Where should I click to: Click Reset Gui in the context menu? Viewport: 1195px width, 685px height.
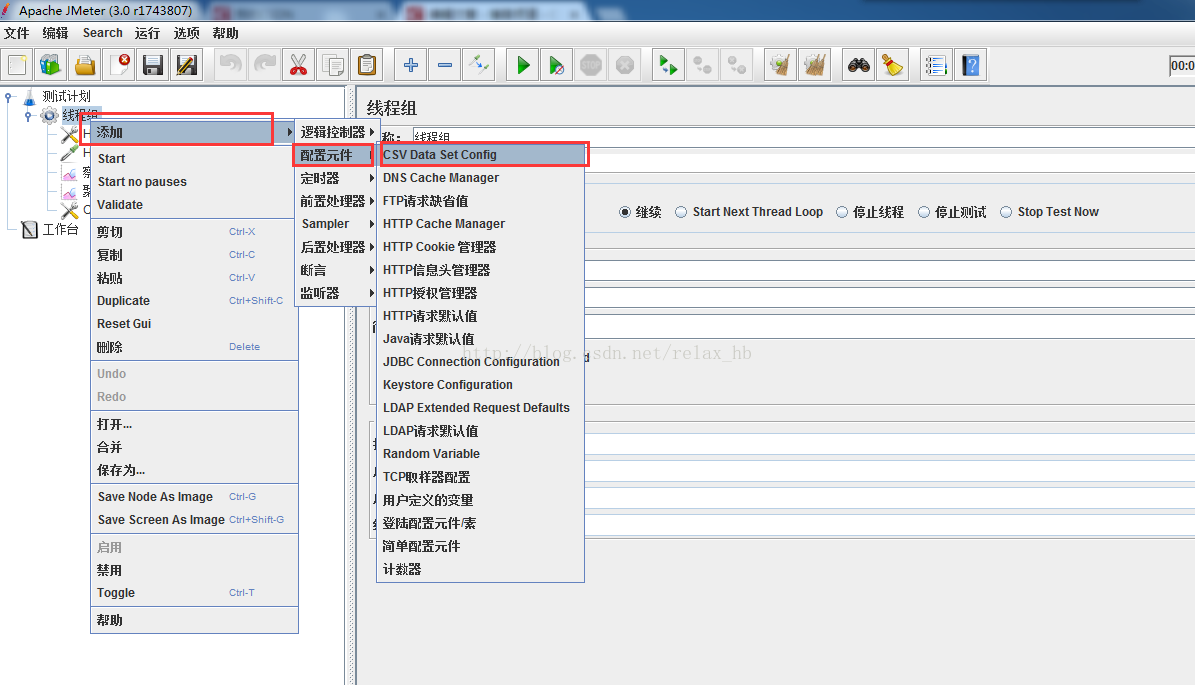(194, 324)
